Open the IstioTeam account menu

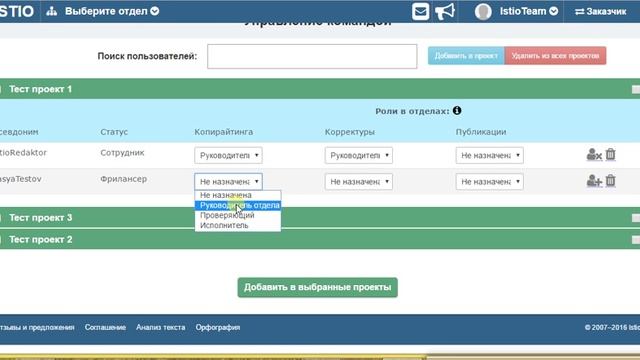click(x=529, y=11)
